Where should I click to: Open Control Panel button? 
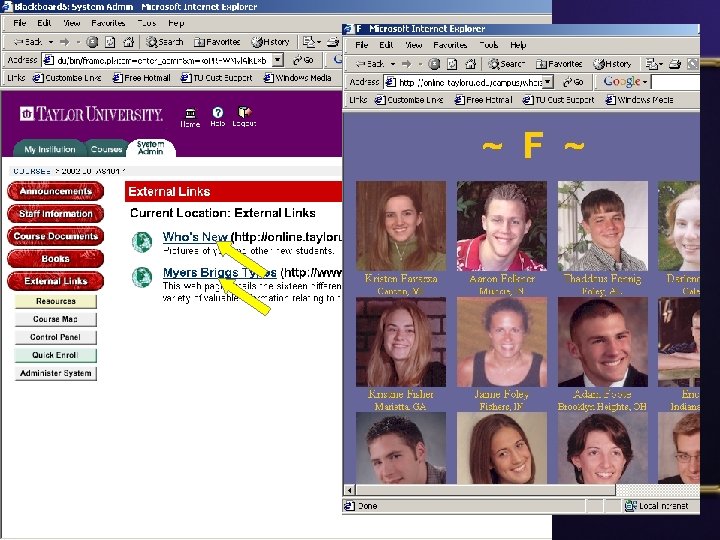(56, 337)
